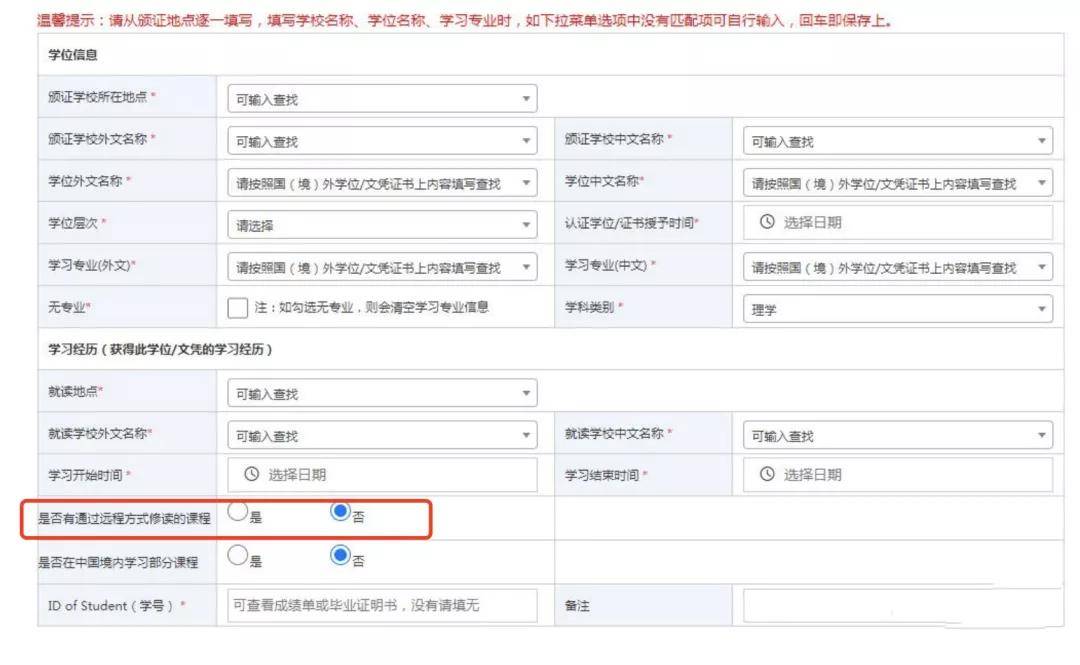Image resolution: width=1080 pixels, height=665 pixels.
Task: Click the ID of Student 学号 input field
Action: (x=382, y=606)
